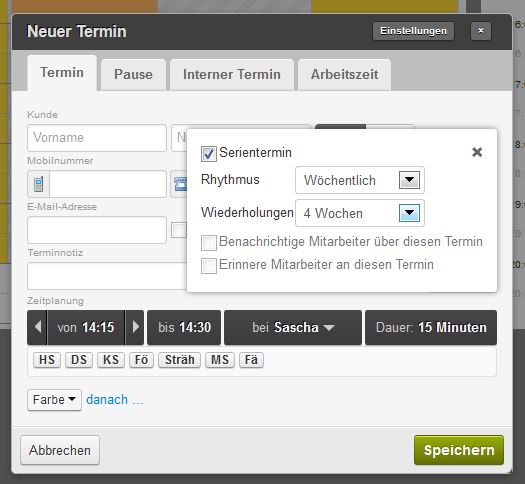525x484 pixels.
Task: Open the bei Sascha employee dropdown
Action: [293, 327]
